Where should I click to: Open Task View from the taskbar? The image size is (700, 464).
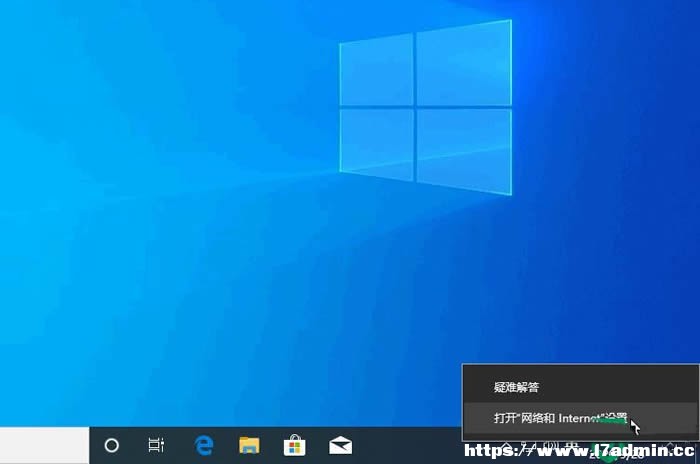[x=156, y=445]
